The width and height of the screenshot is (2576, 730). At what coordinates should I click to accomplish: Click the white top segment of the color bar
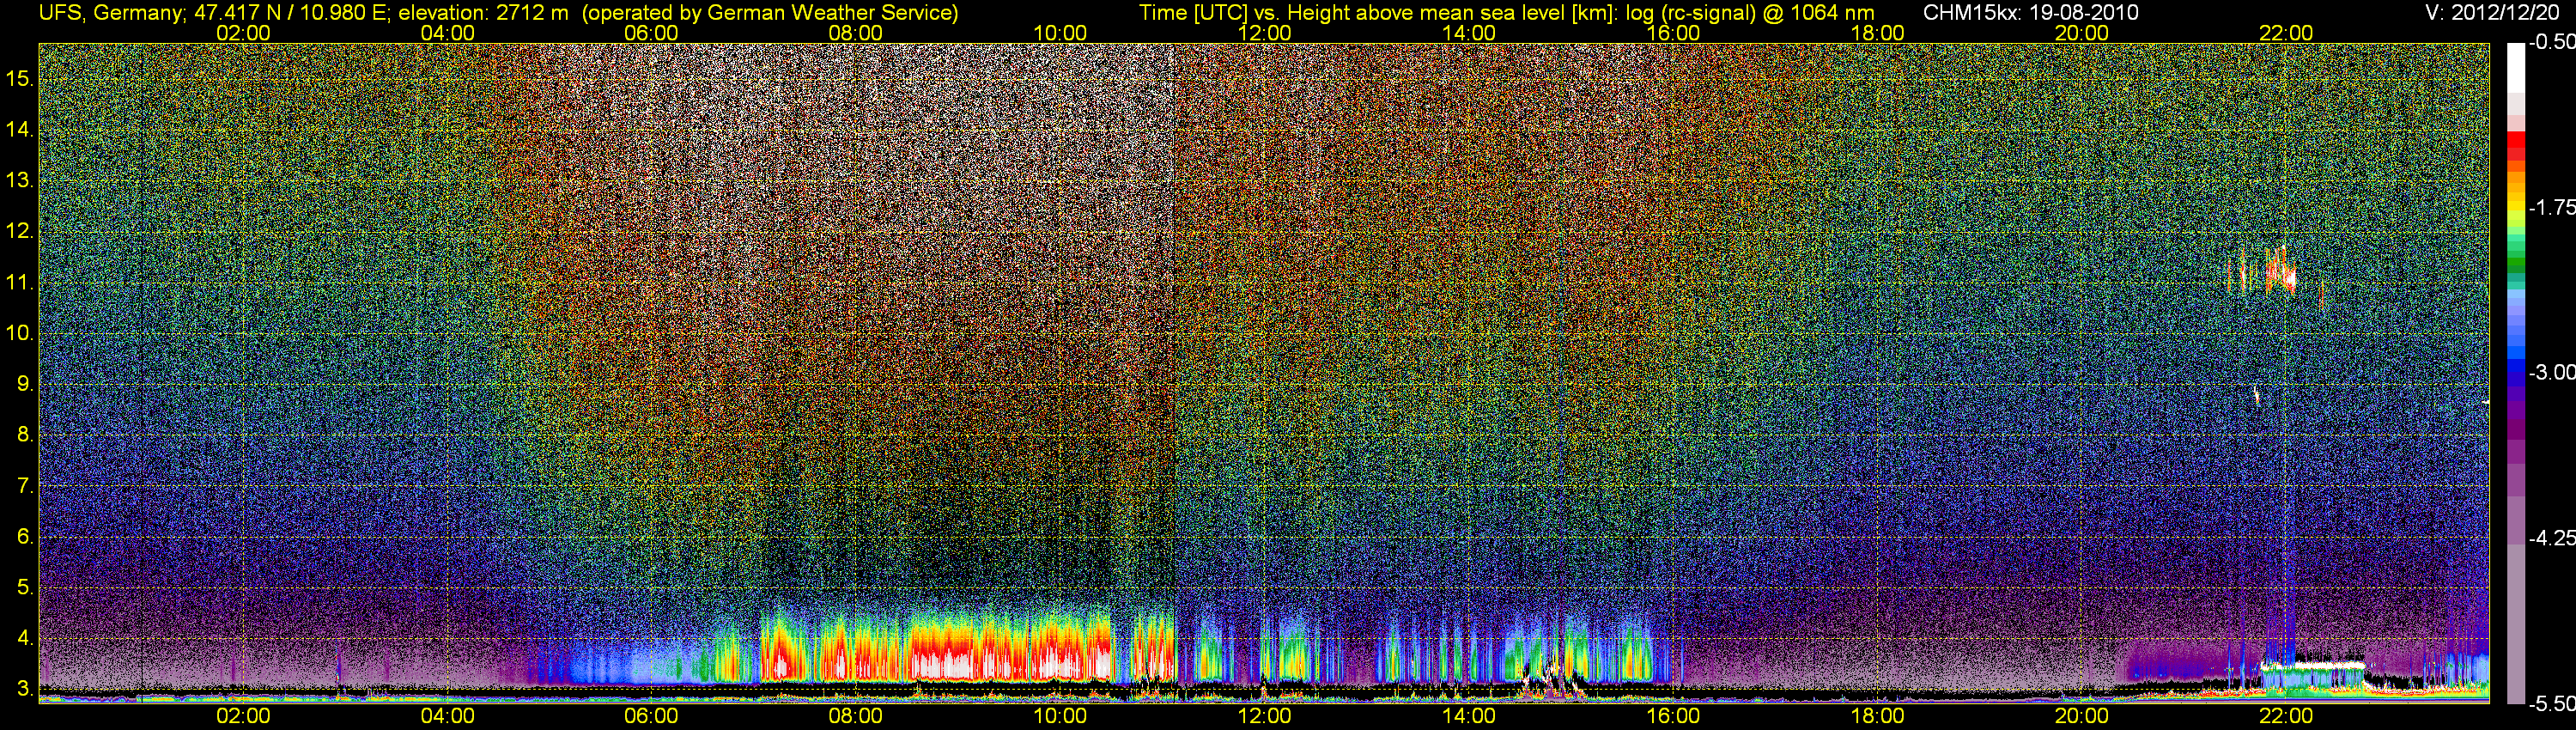pyautogui.click(x=2516, y=67)
